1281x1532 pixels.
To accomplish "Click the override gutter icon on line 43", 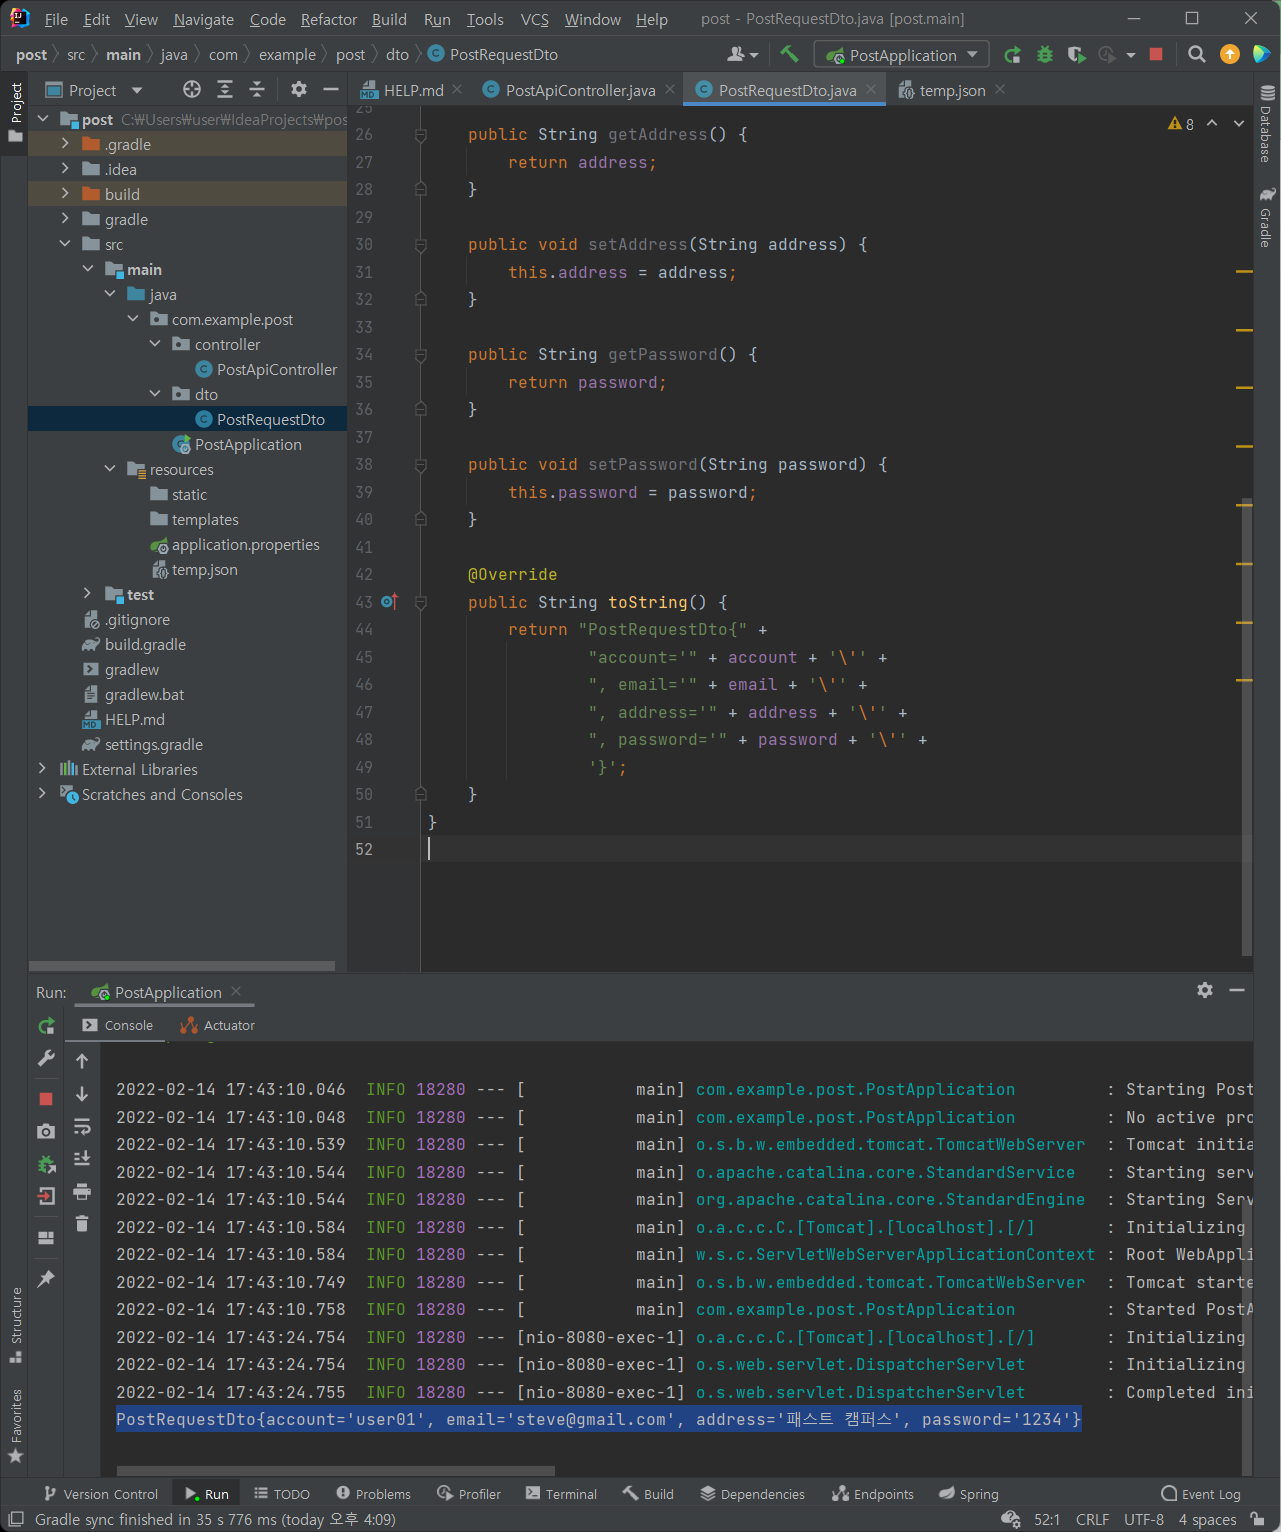I will click(389, 601).
